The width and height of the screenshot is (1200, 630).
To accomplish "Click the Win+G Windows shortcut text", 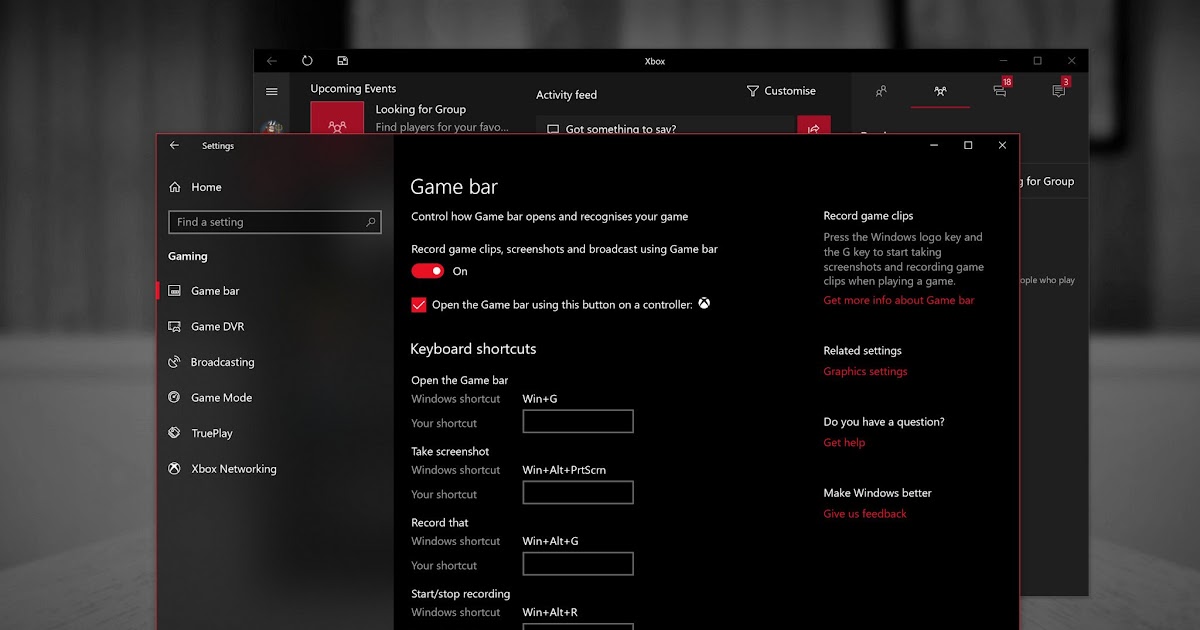I will tap(540, 399).
